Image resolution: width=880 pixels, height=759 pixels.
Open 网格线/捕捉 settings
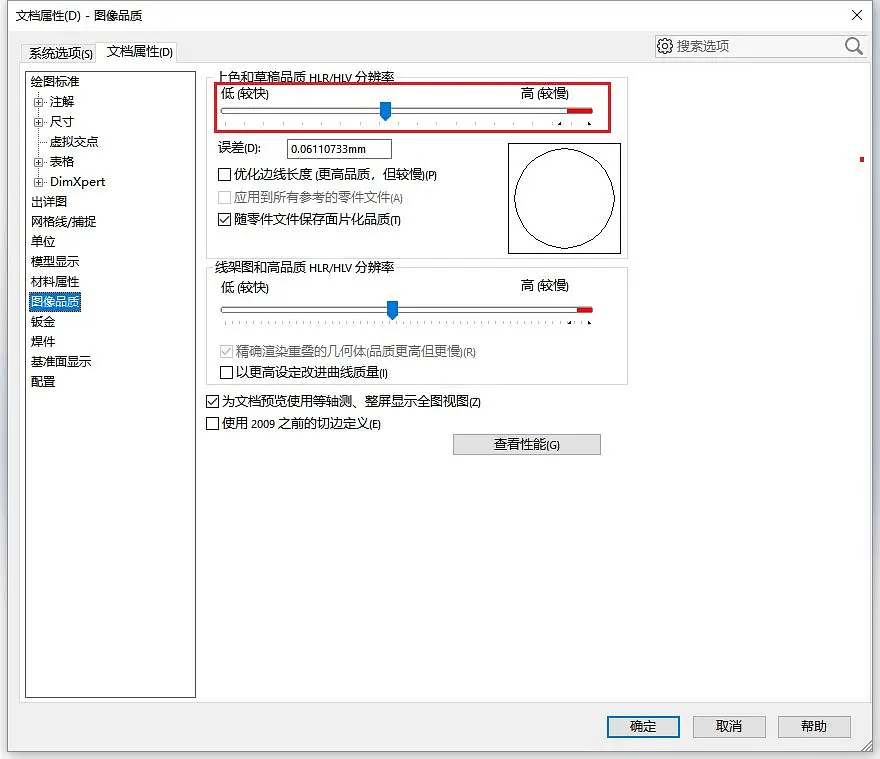pyautogui.click(x=63, y=222)
